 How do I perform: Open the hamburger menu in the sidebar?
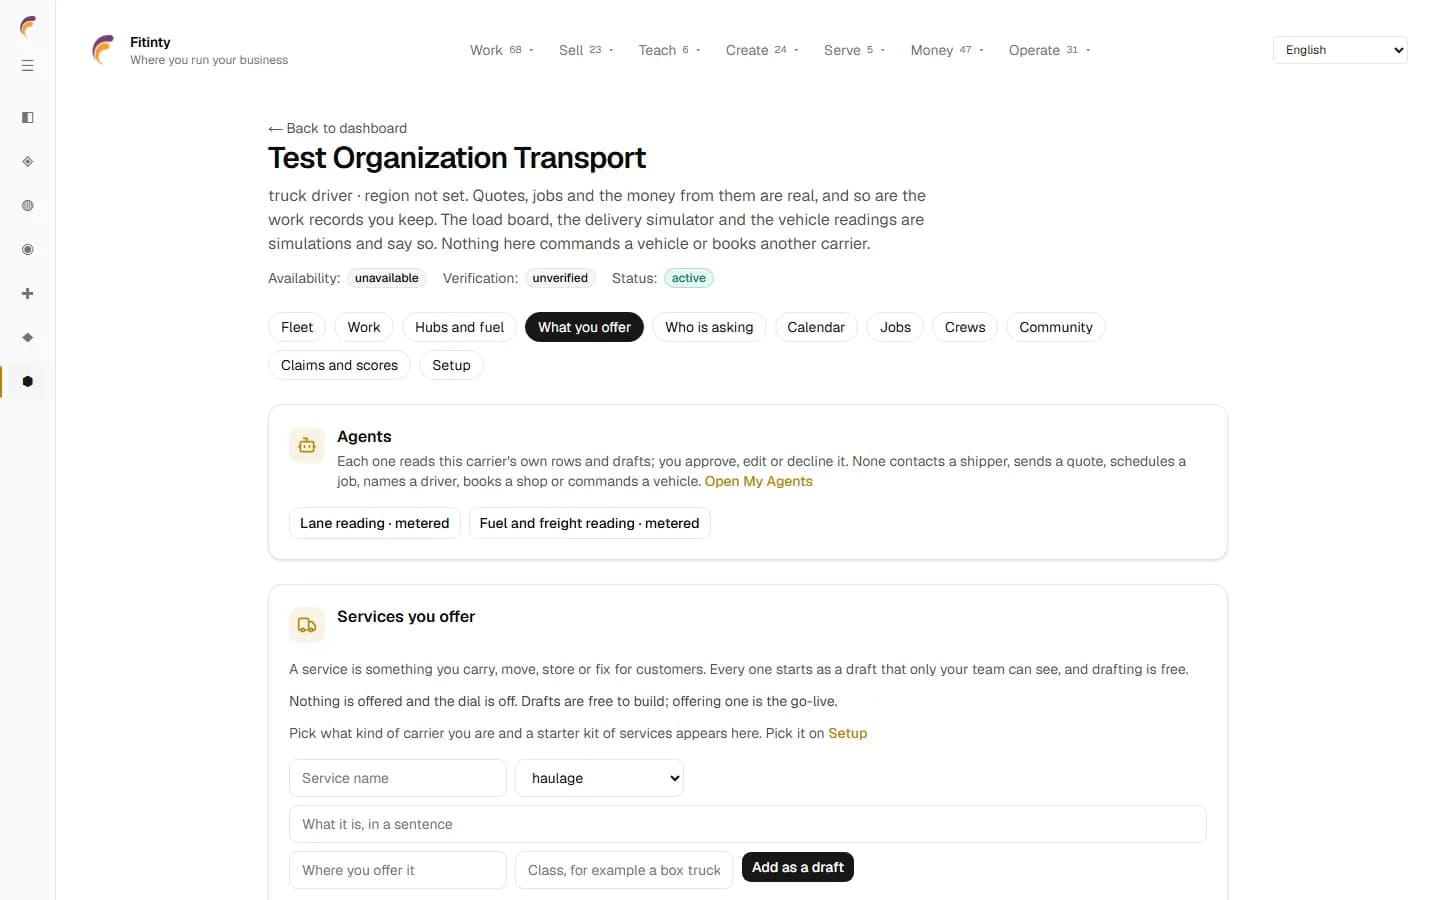[28, 66]
